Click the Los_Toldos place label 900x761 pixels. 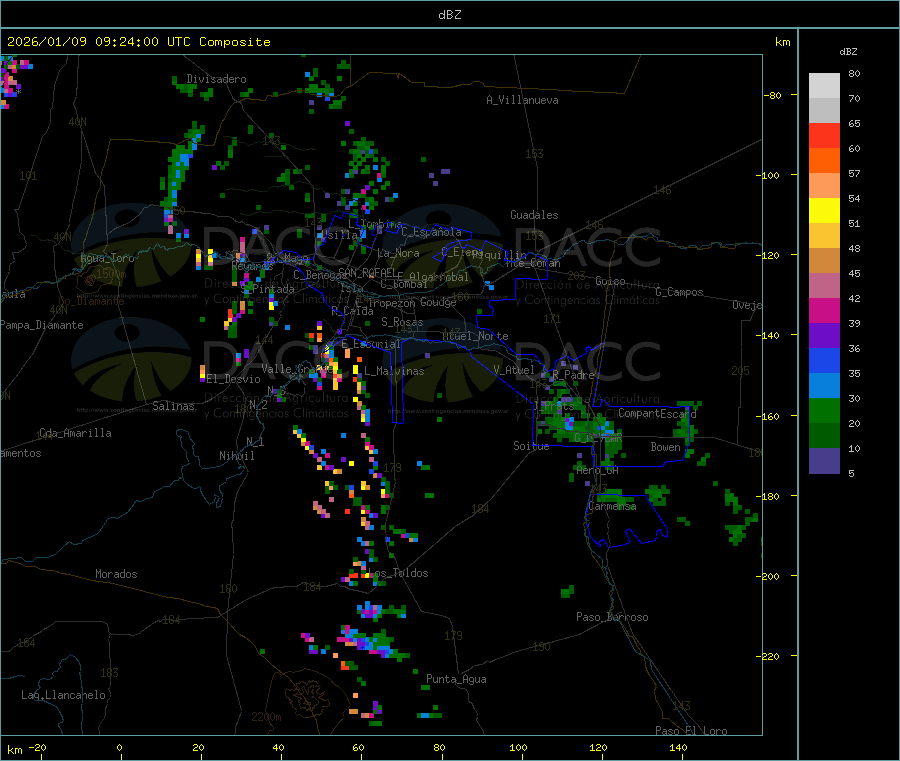(398, 573)
